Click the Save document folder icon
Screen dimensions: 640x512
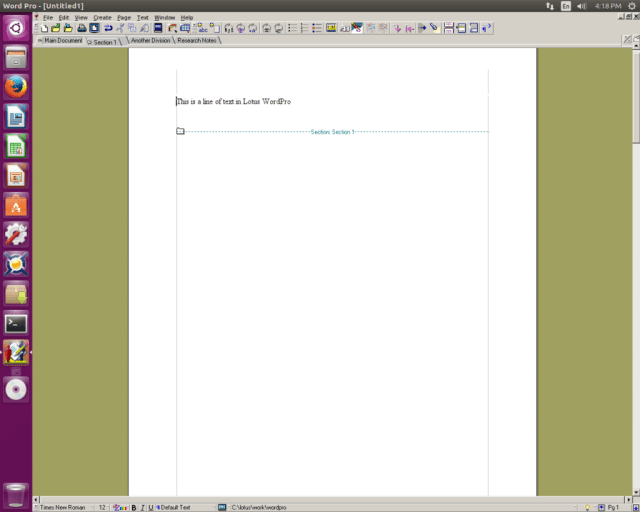(x=68, y=28)
